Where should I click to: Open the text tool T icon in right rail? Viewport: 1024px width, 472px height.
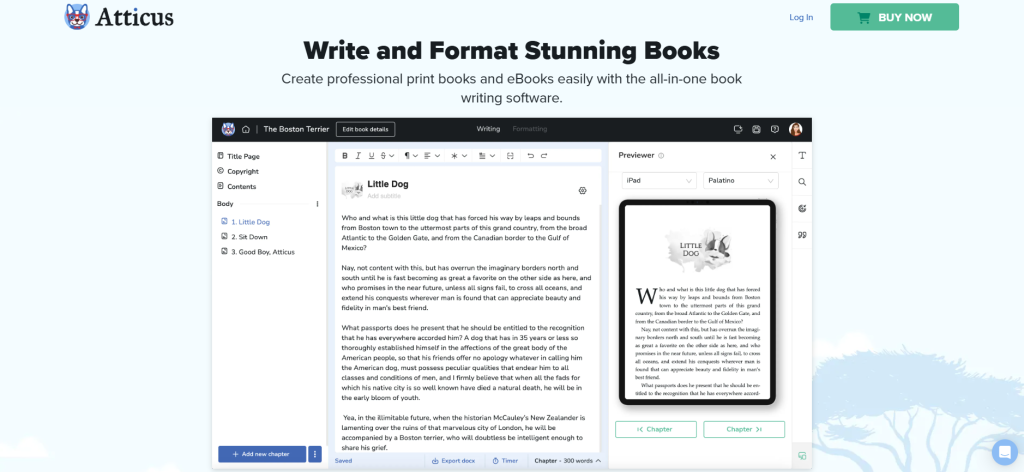(x=802, y=156)
